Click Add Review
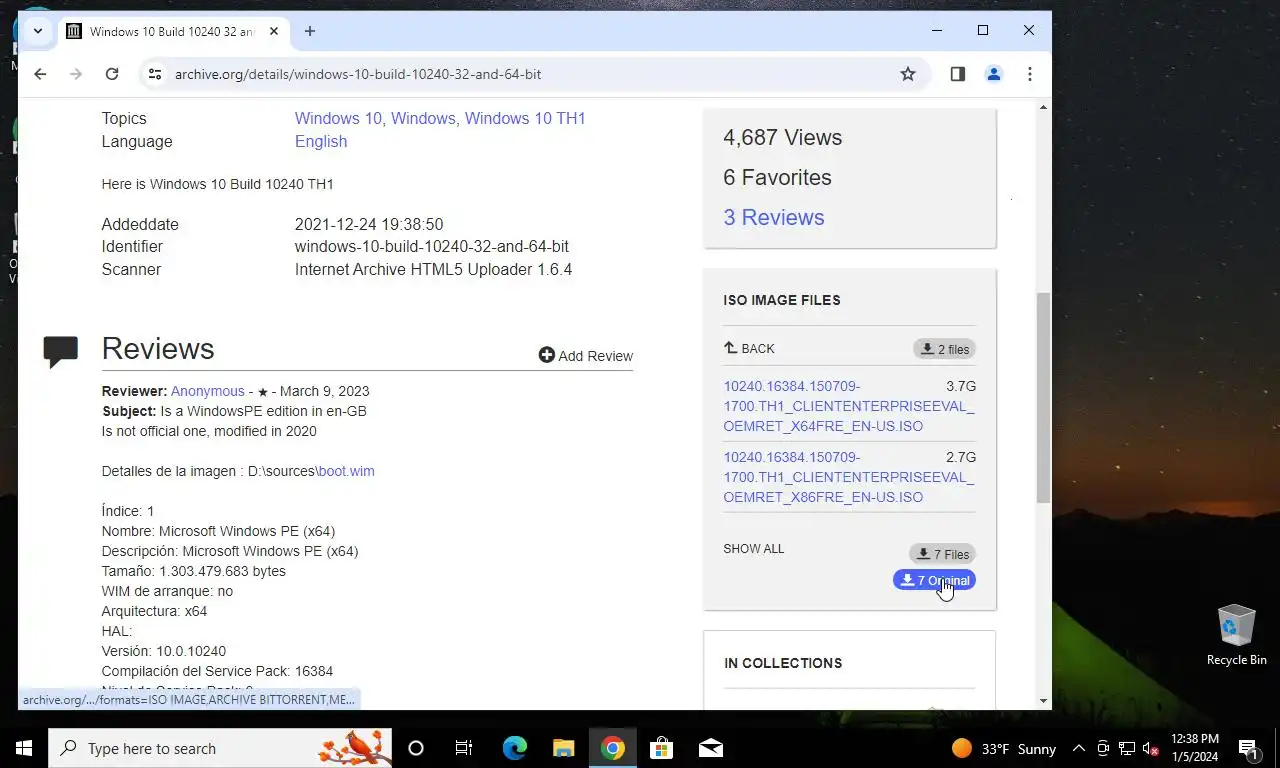Viewport: 1280px width, 768px height. pyautogui.click(x=585, y=356)
